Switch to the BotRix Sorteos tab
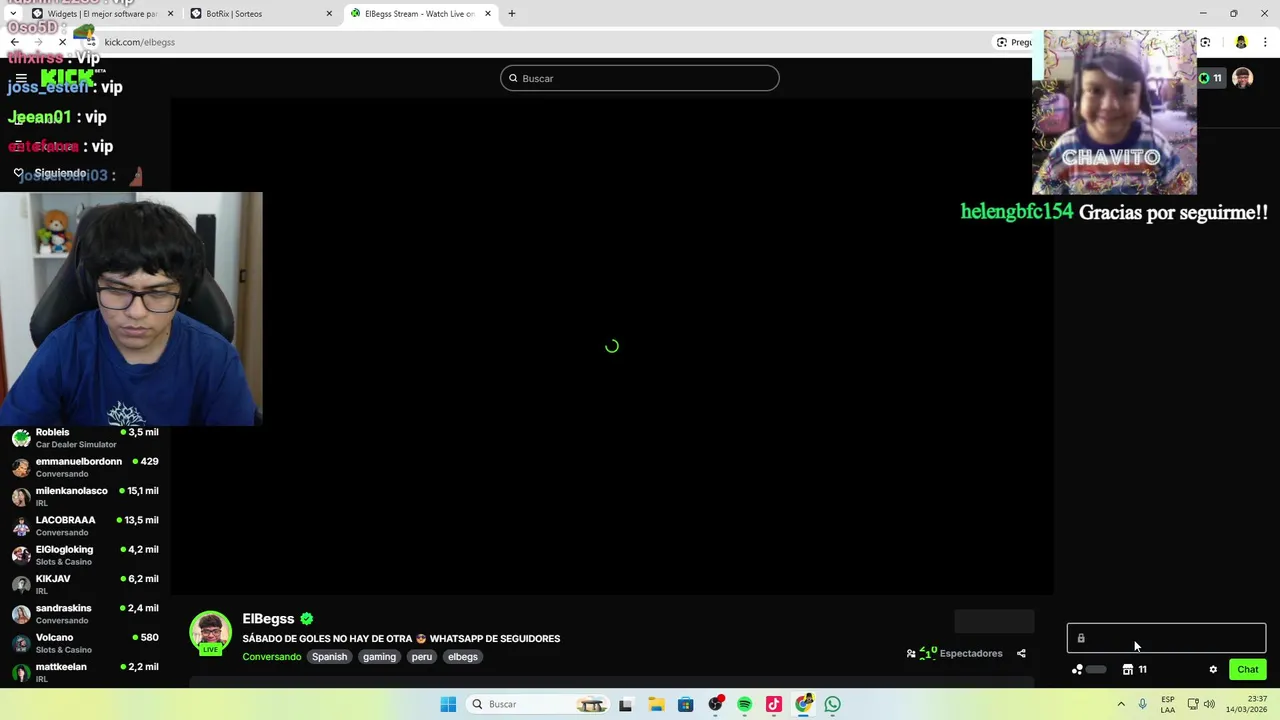The width and height of the screenshot is (1280, 720). point(262,14)
